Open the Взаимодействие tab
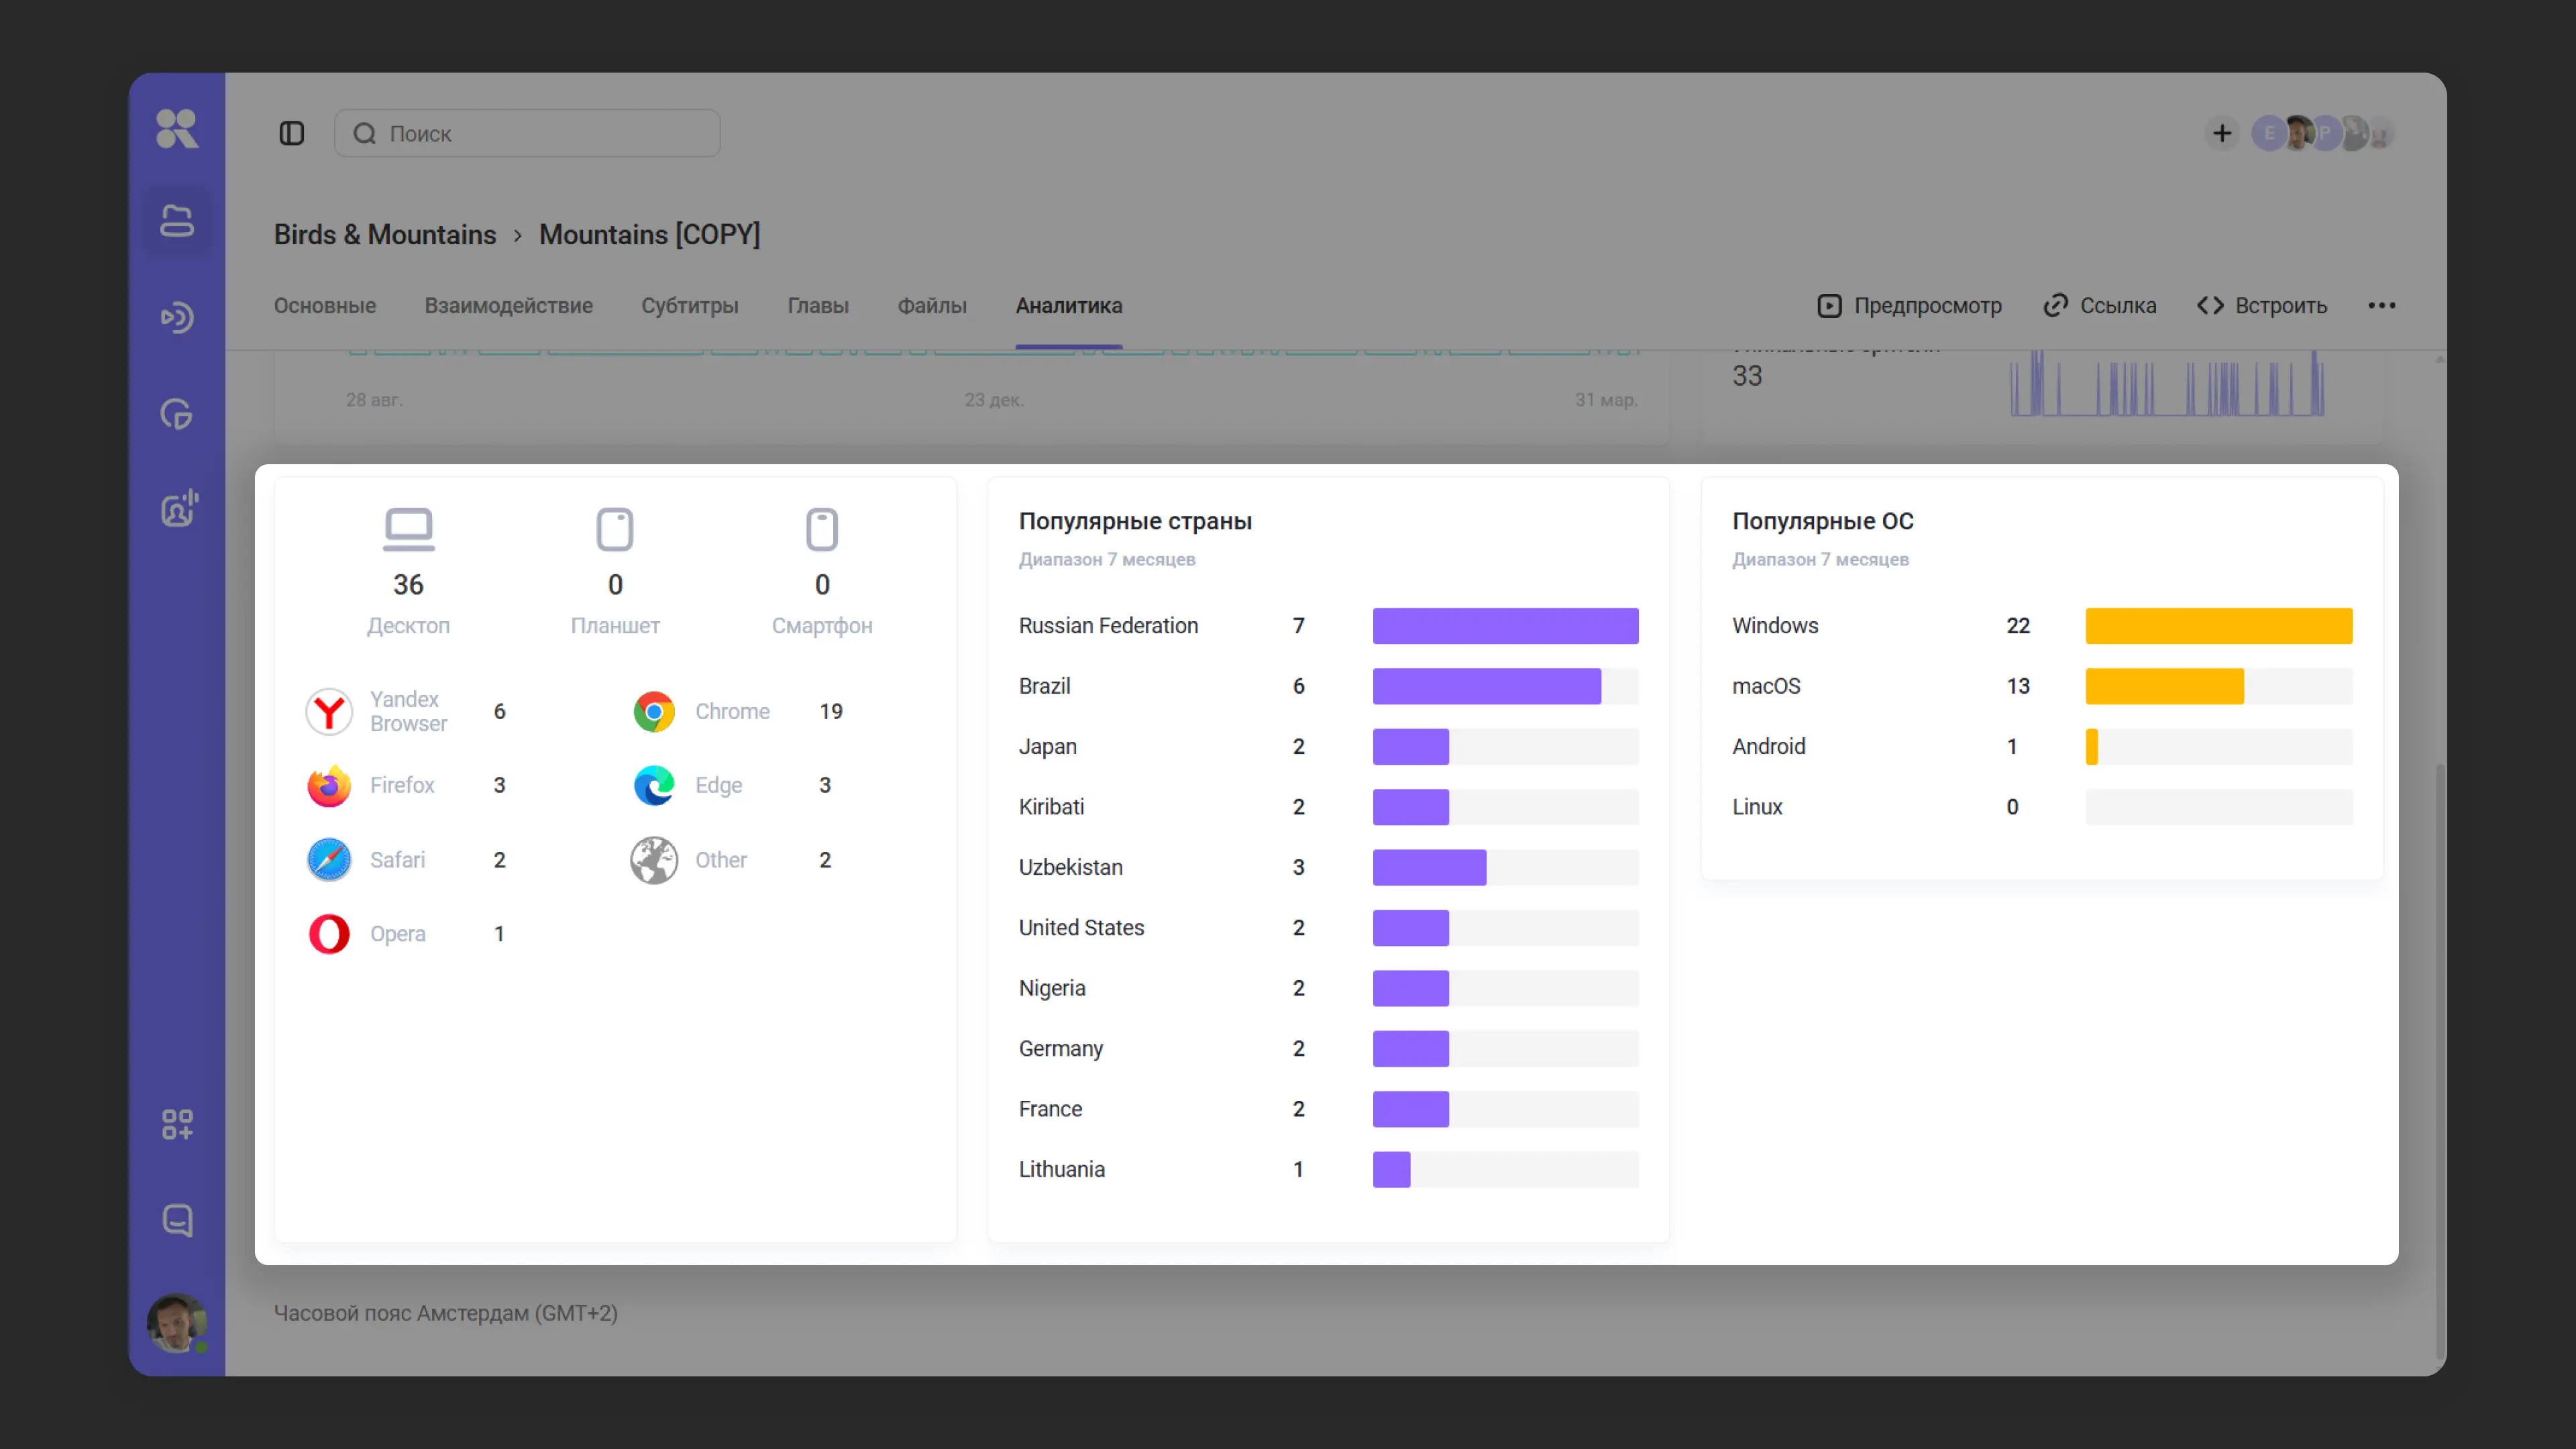2576x1449 pixels. 508,305
